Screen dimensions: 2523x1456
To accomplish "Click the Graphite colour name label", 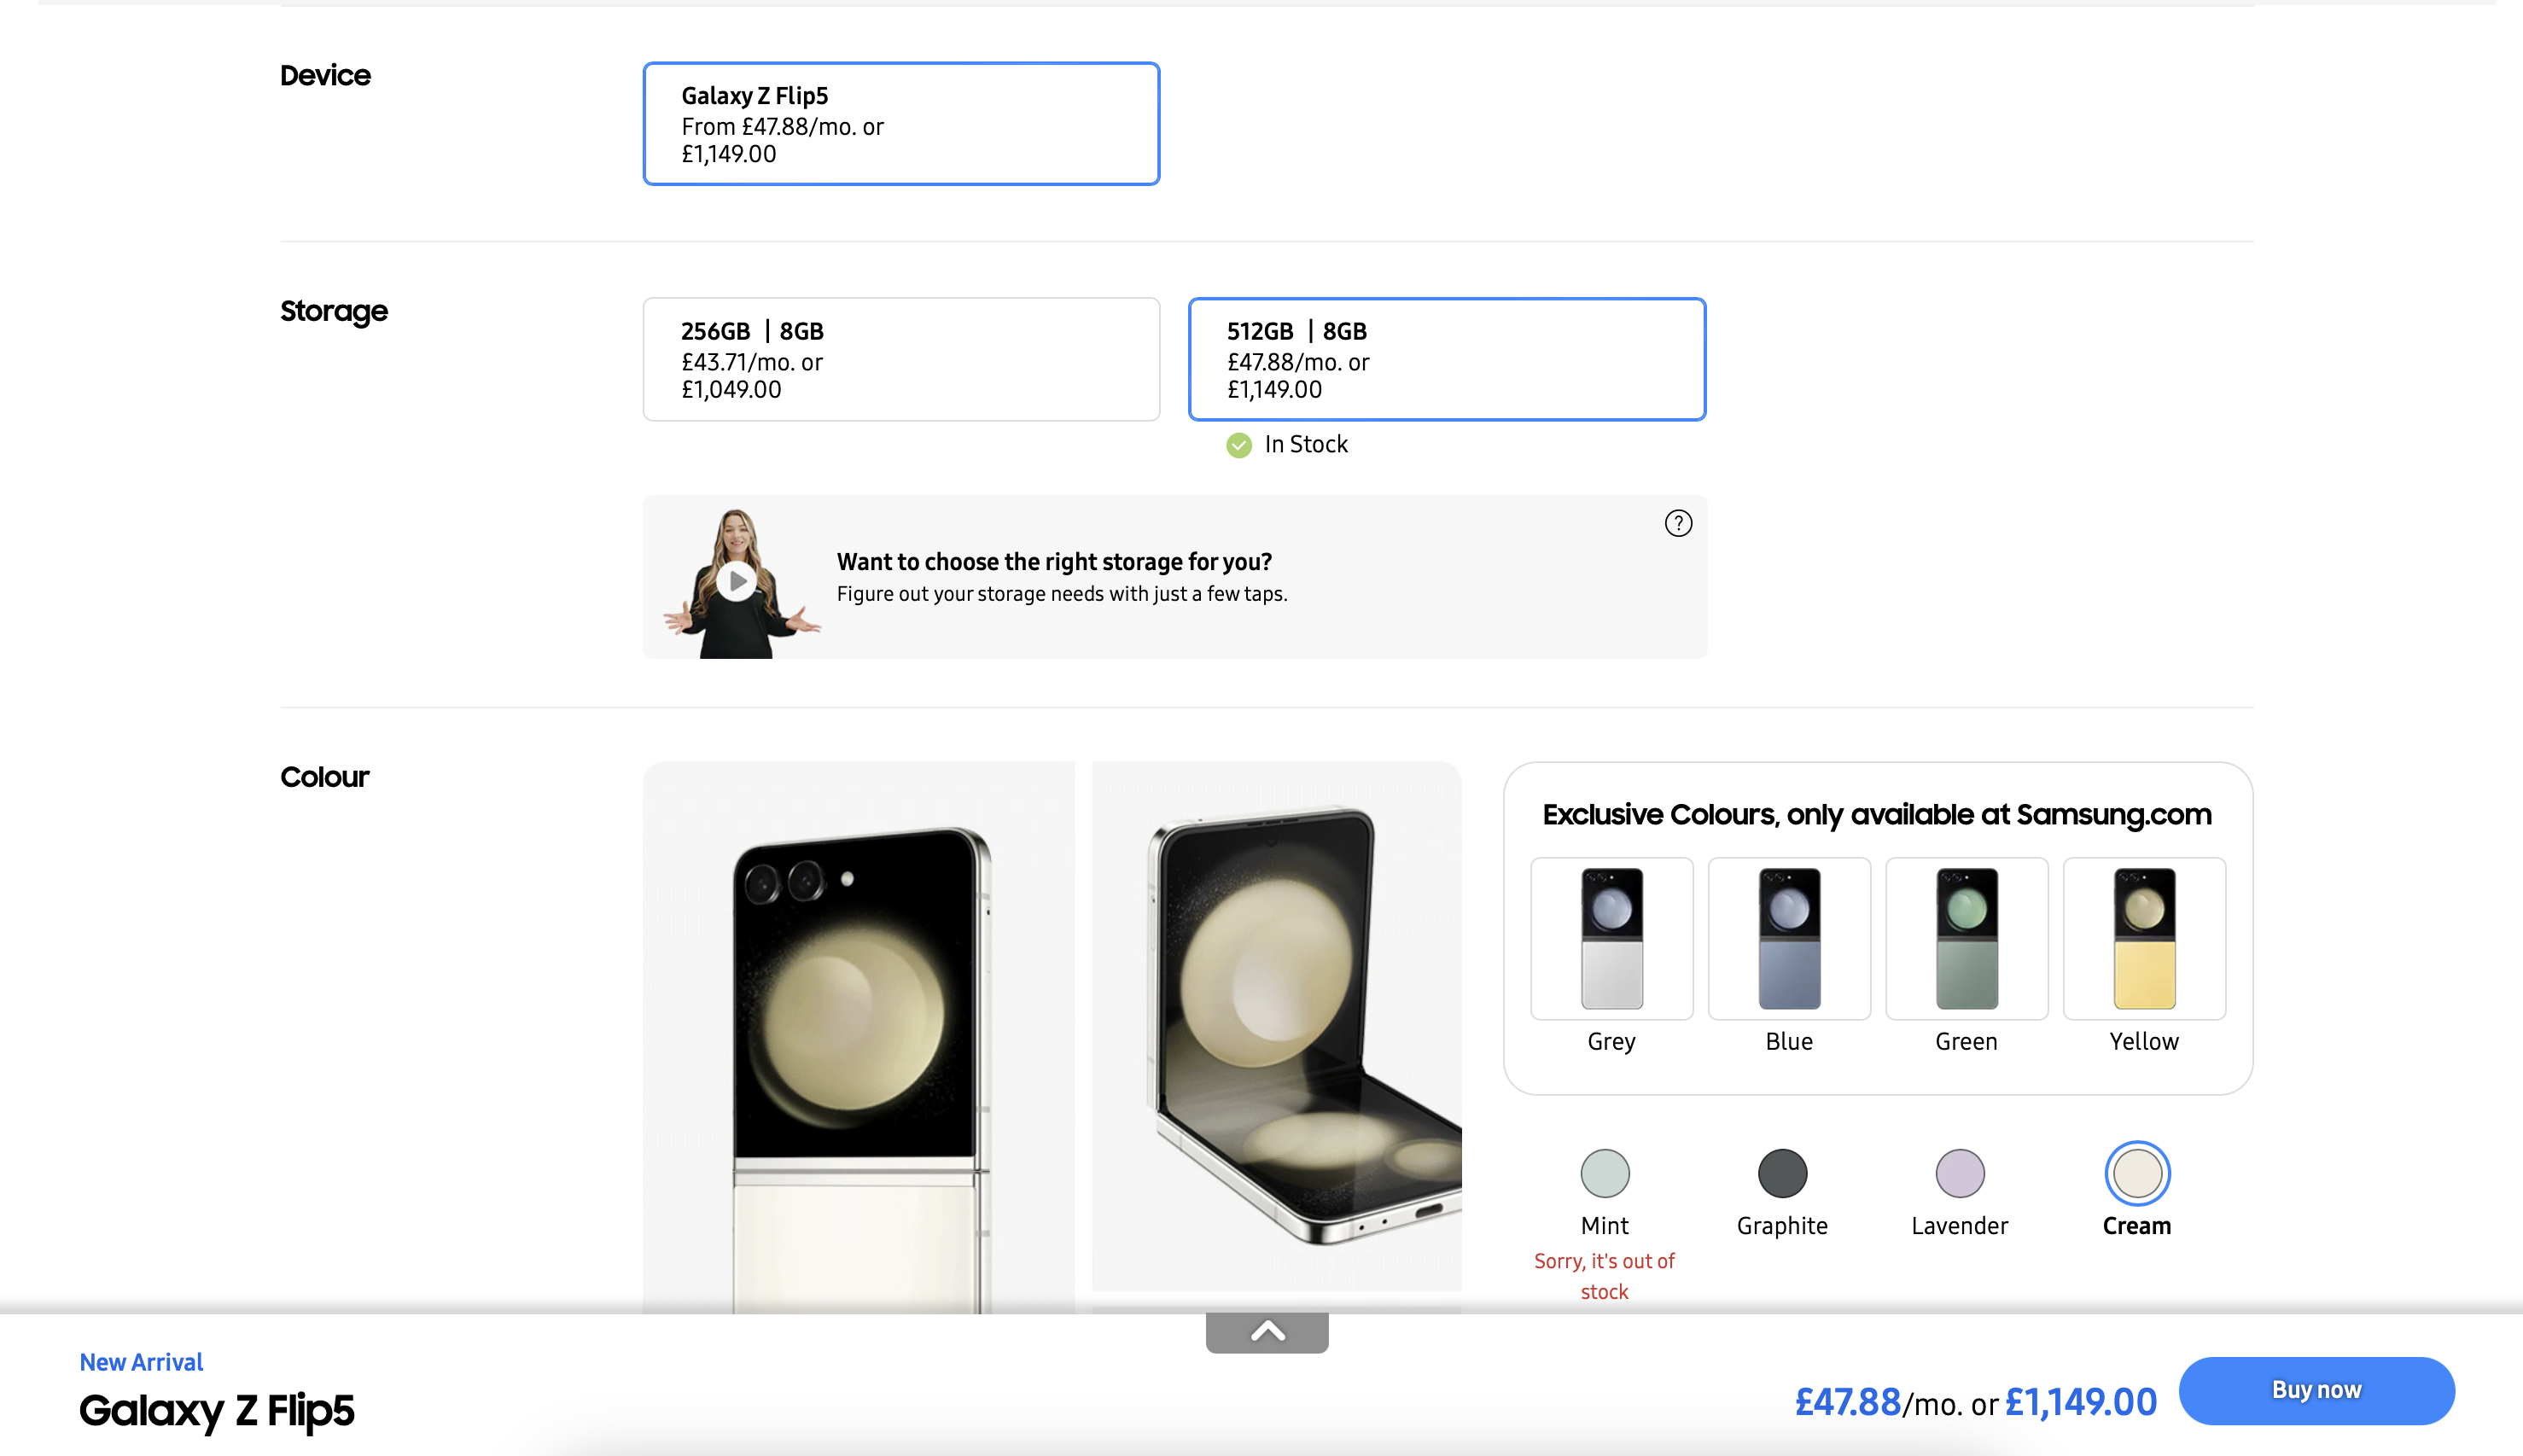I will pyautogui.click(x=1782, y=1227).
